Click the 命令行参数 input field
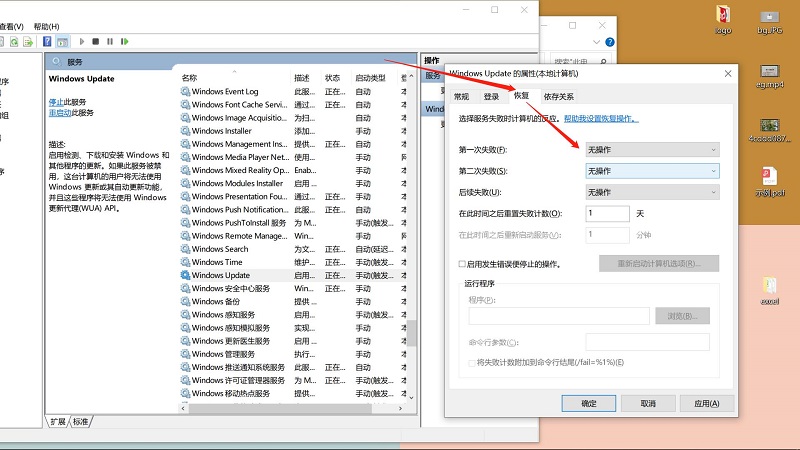This screenshot has width=800, height=450. click(x=647, y=342)
